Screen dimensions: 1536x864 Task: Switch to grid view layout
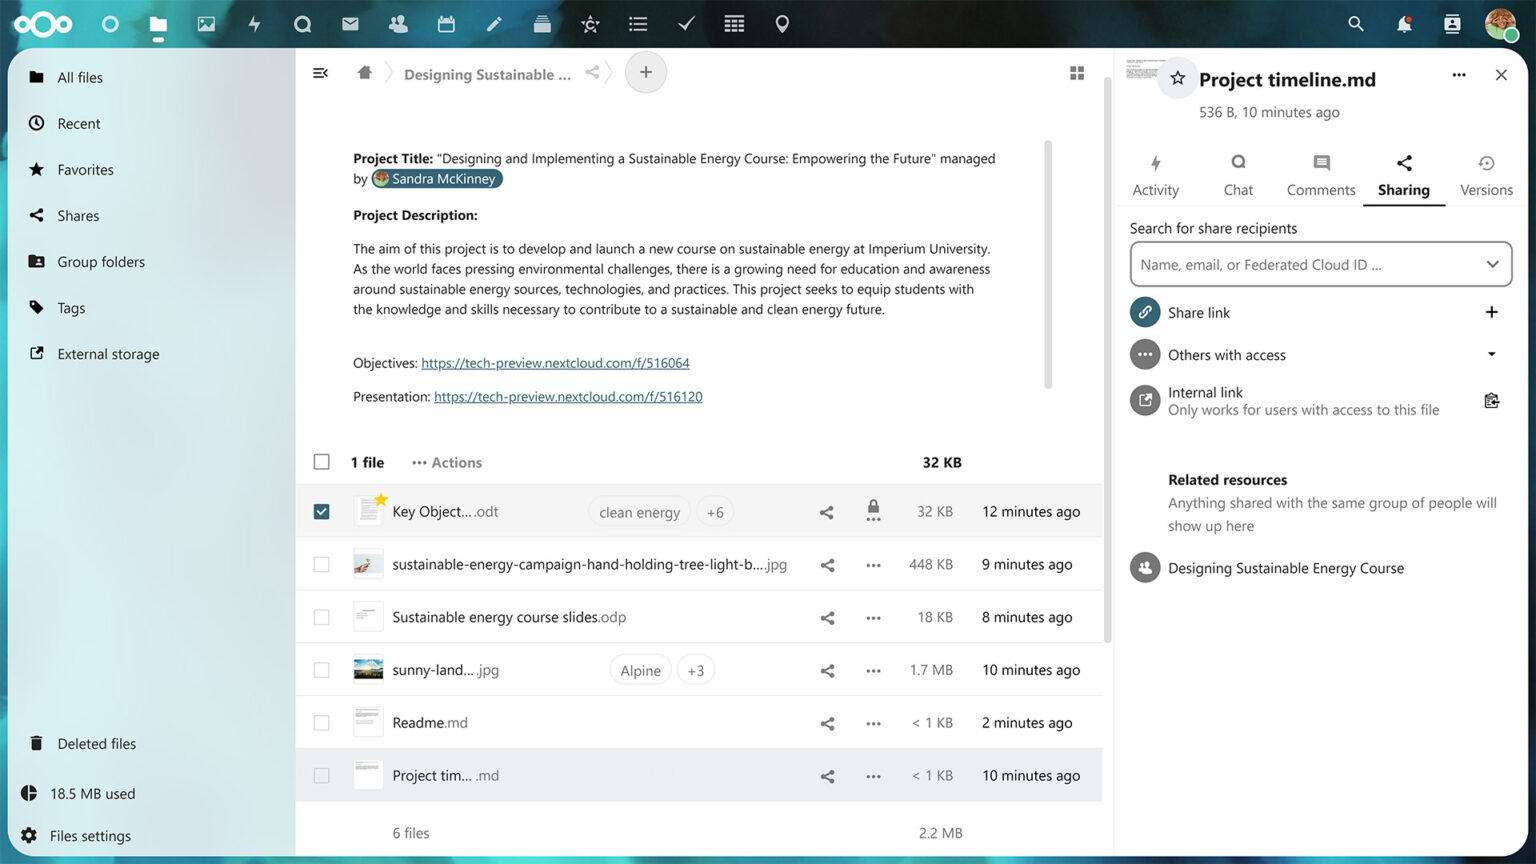pyautogui.click(x=1077, y=73)
